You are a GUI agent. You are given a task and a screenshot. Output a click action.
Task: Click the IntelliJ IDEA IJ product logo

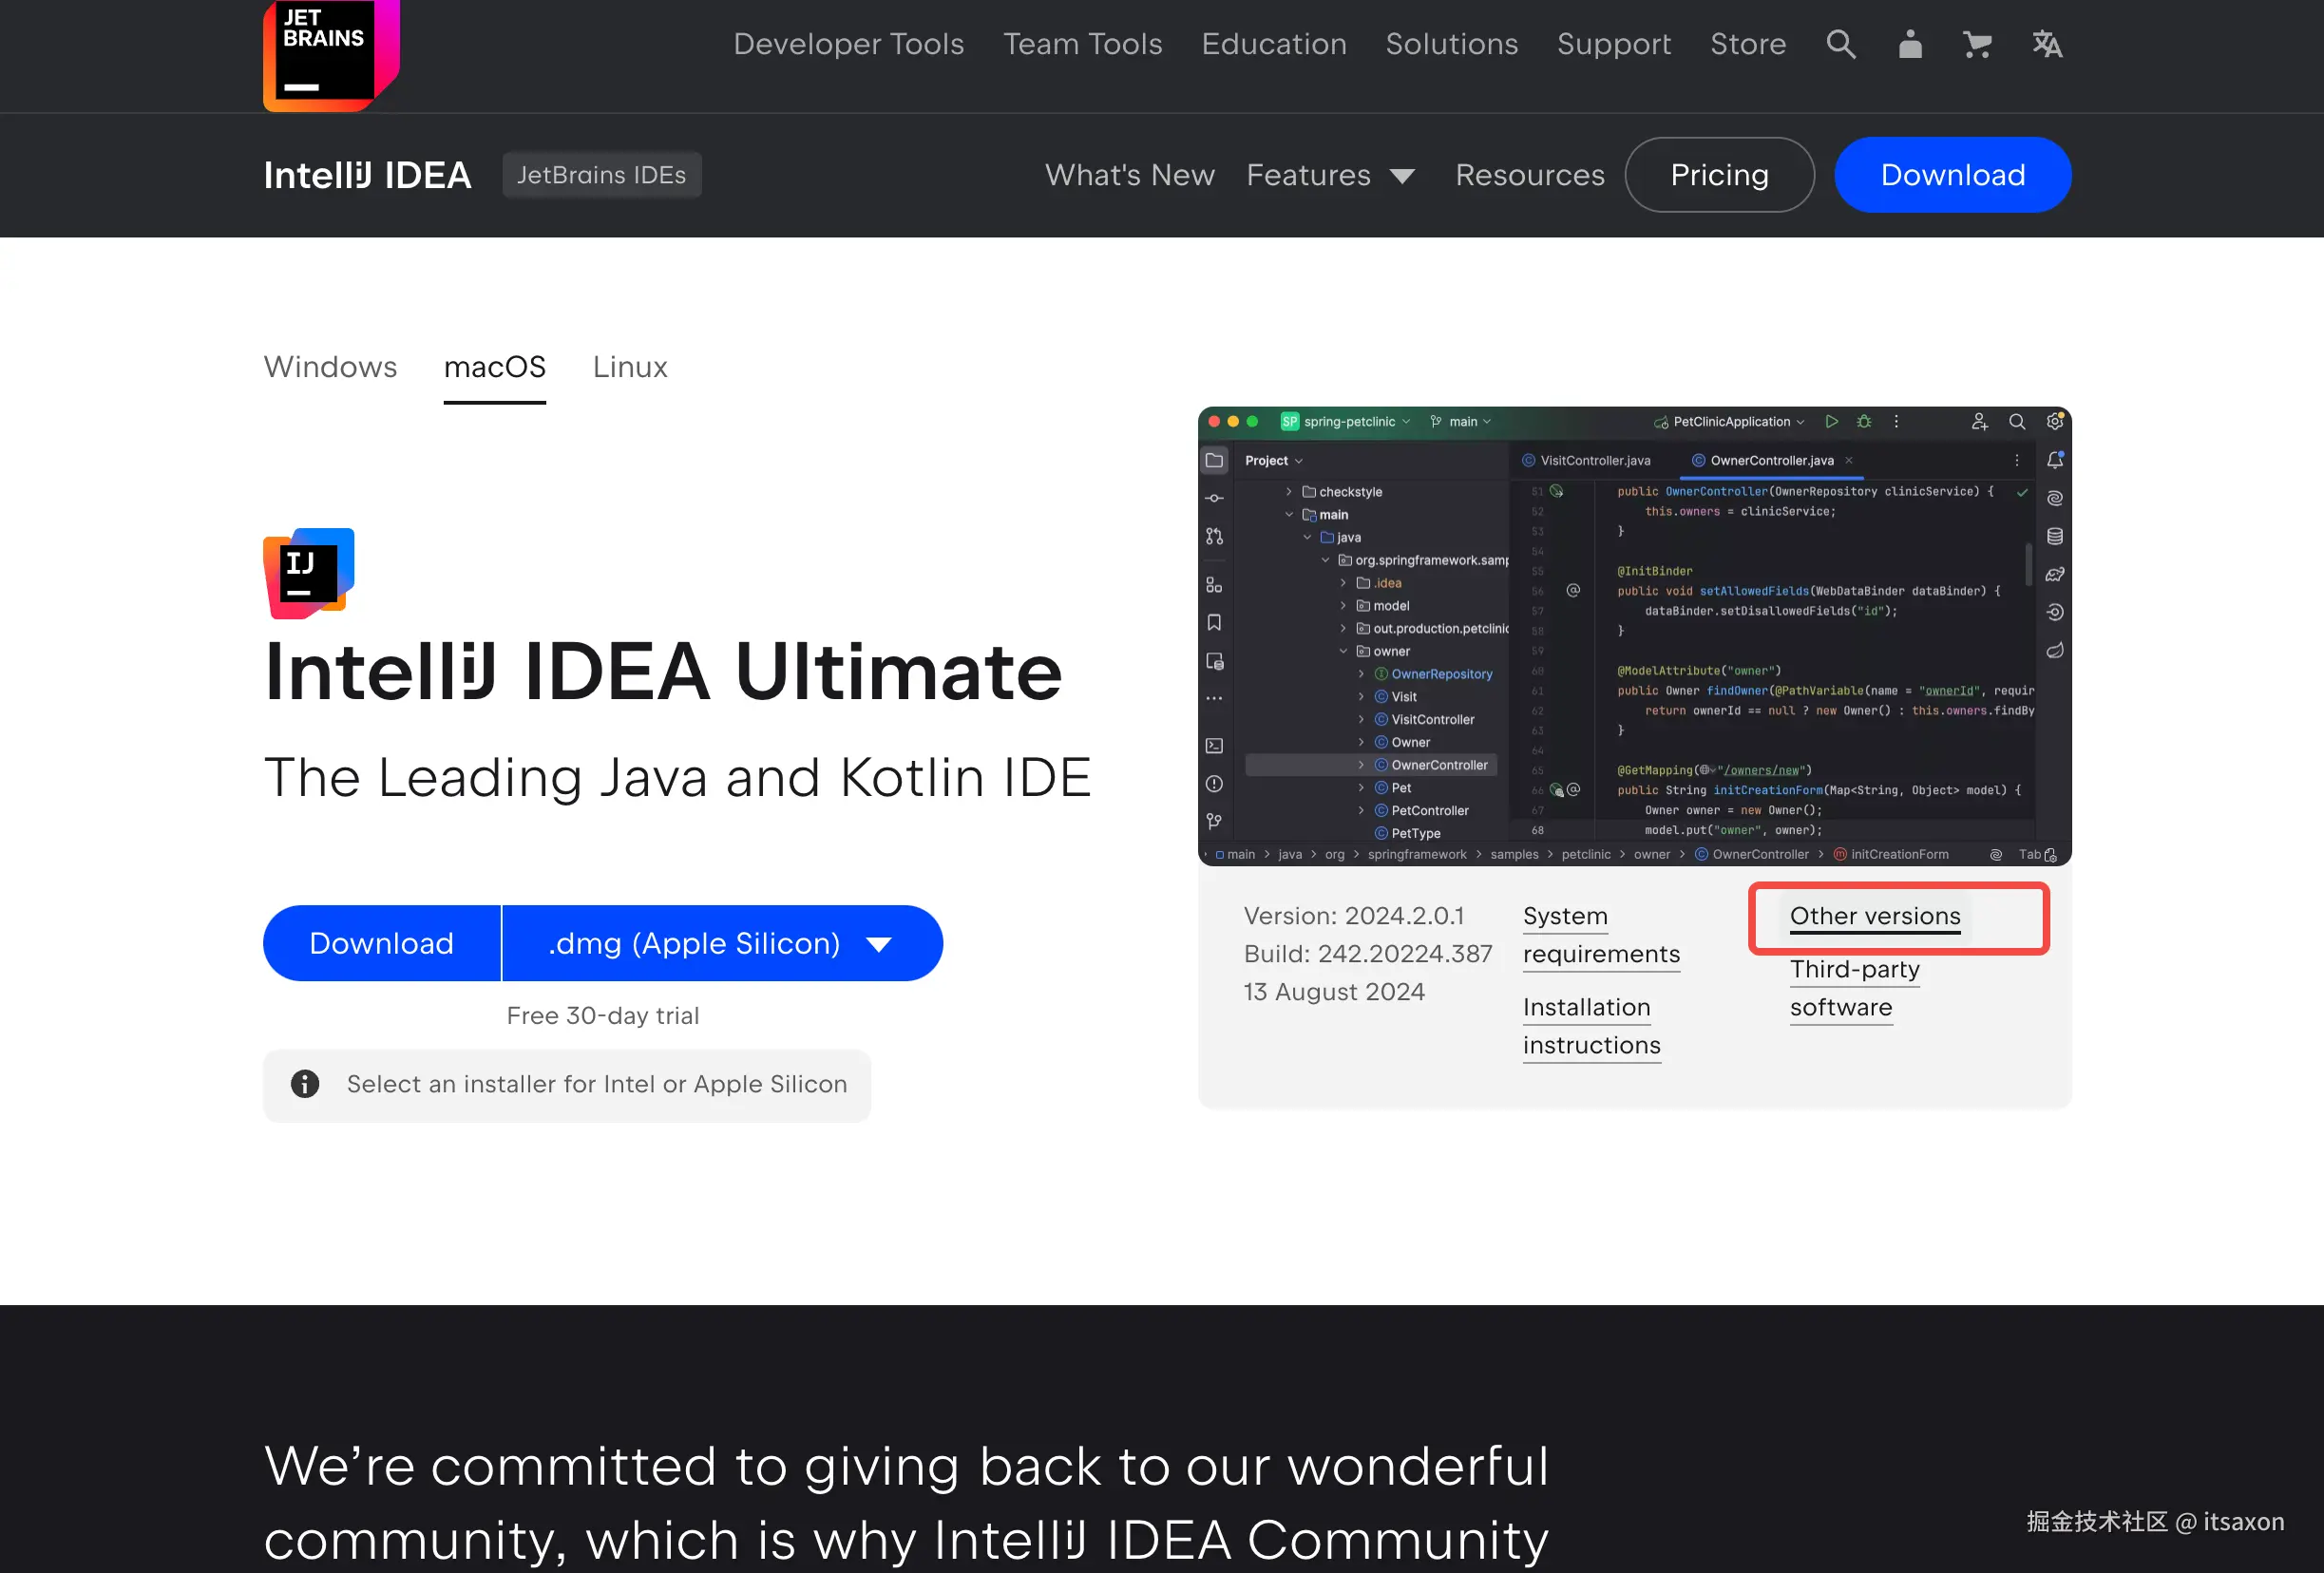click(x=309, y=573)
